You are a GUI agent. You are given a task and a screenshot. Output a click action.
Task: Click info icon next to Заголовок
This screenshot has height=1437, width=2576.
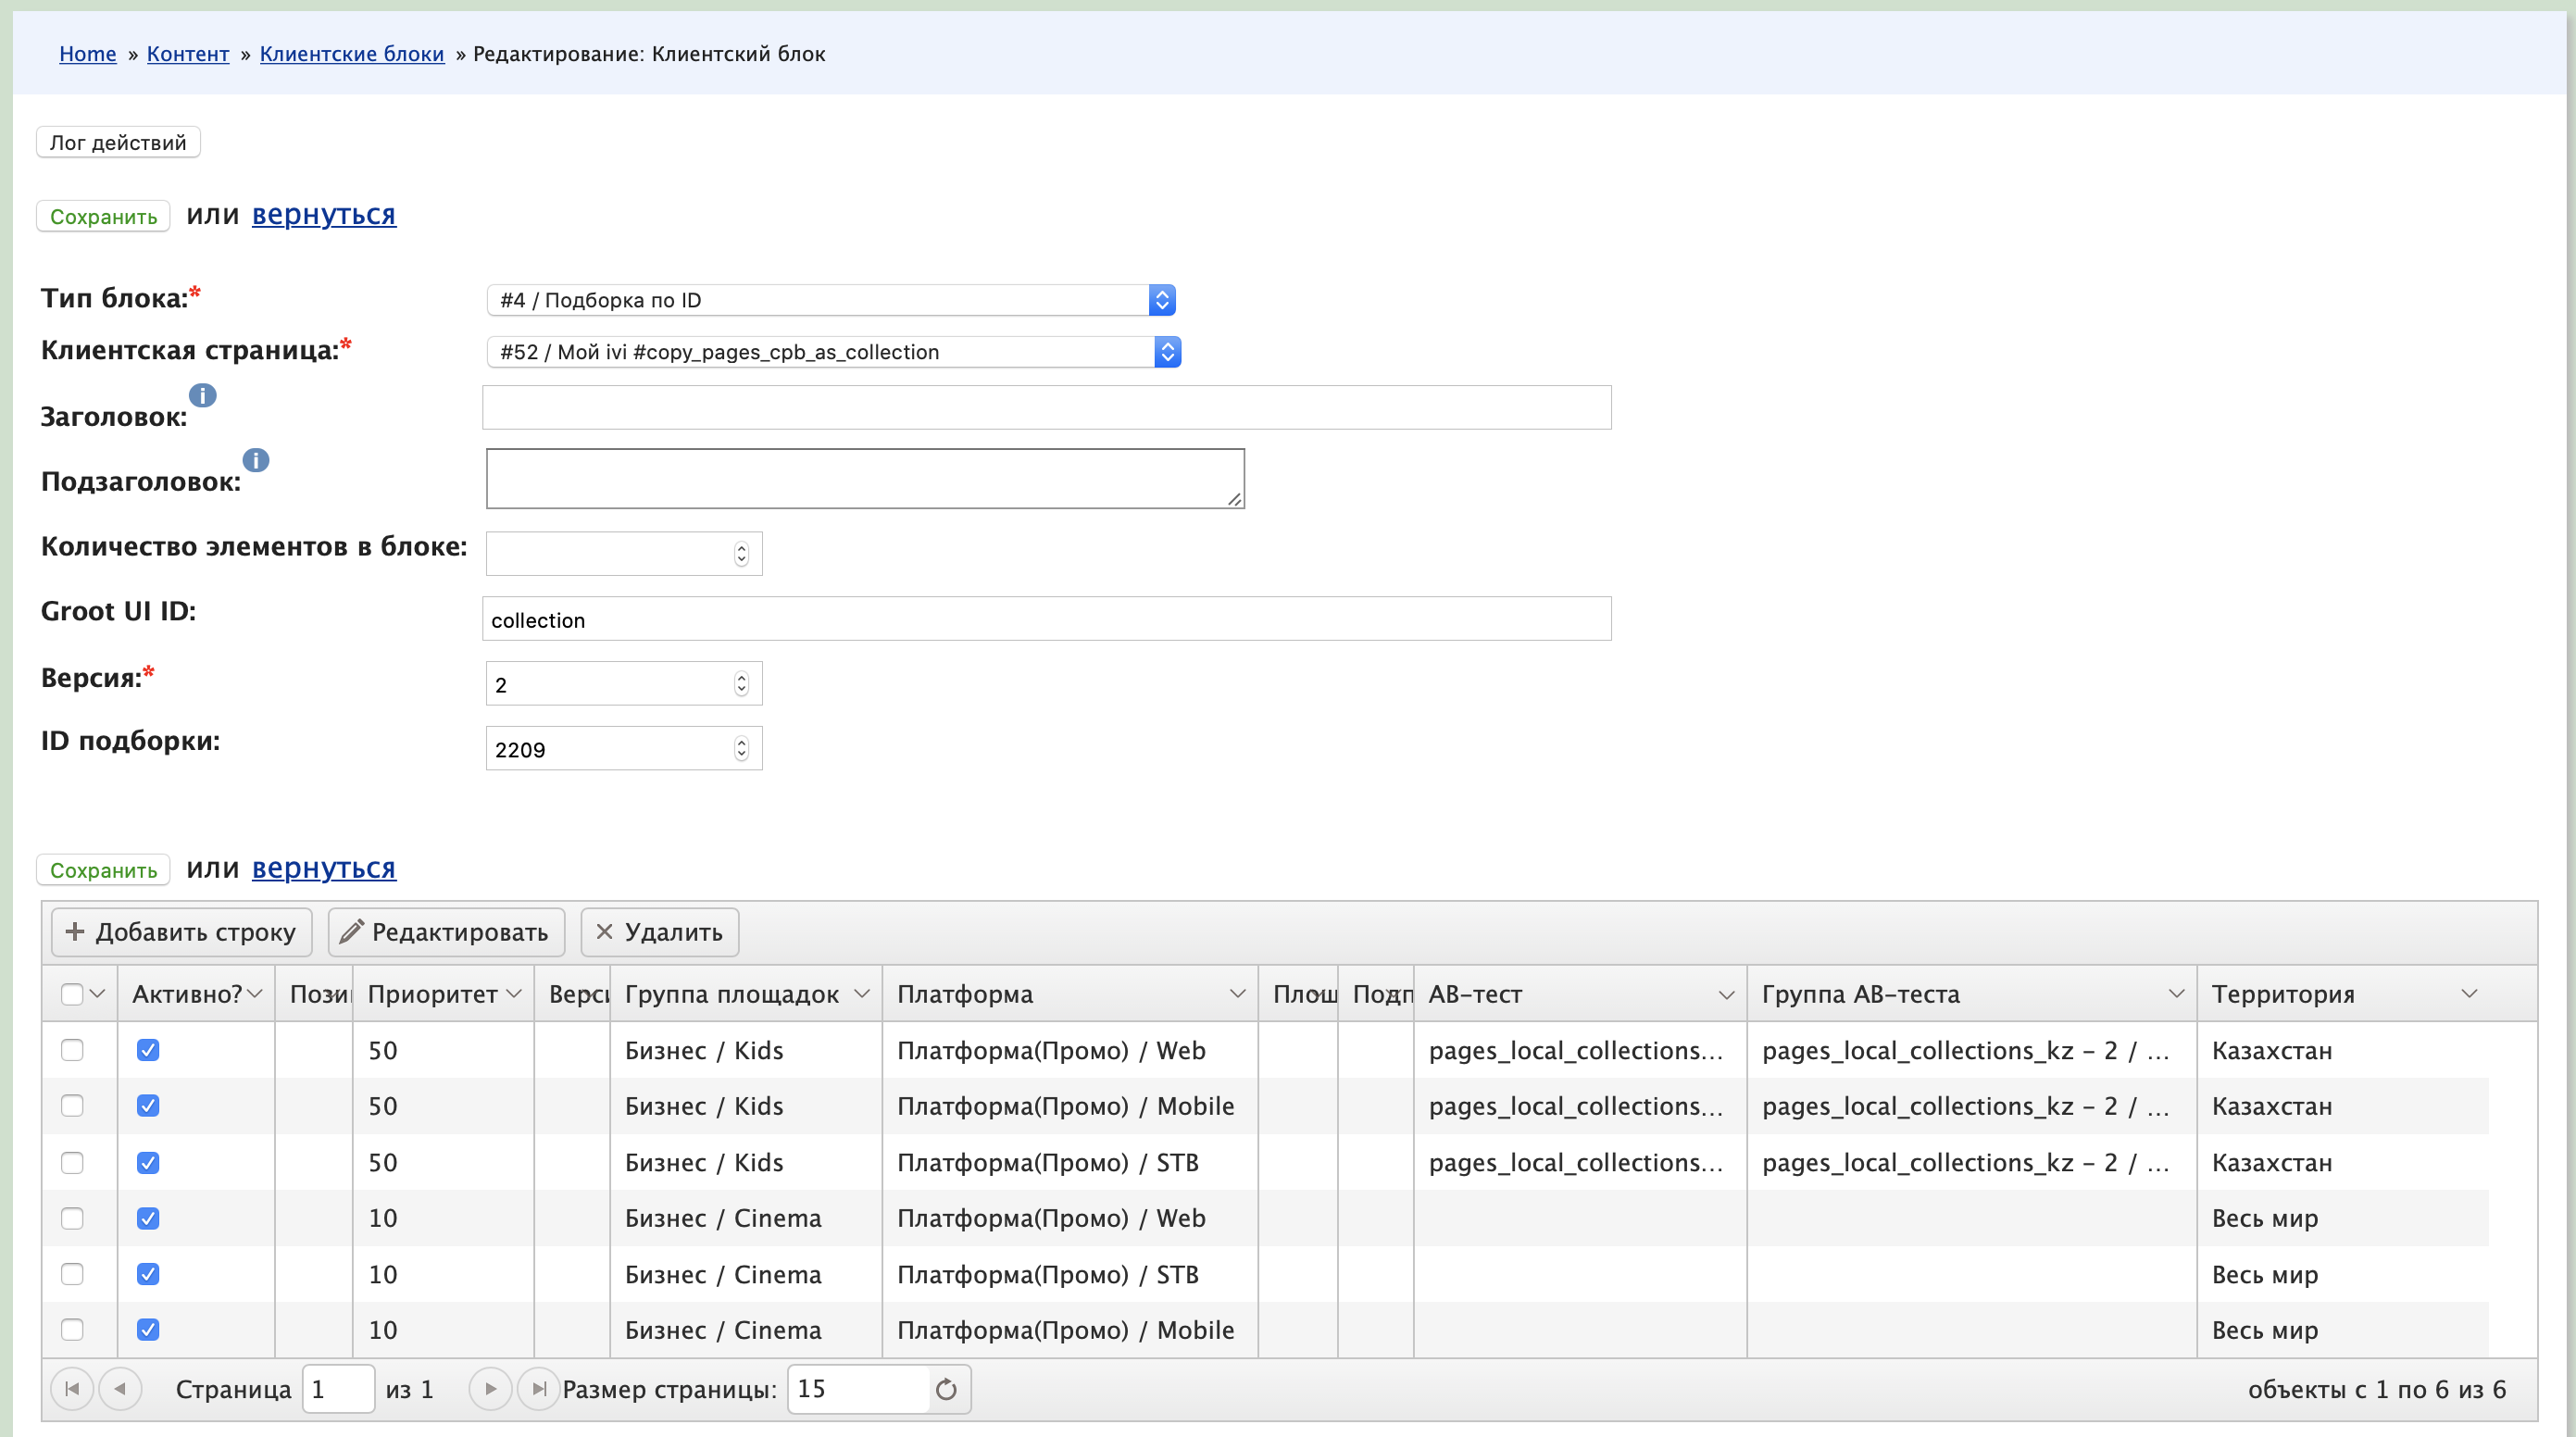[203, 395]
